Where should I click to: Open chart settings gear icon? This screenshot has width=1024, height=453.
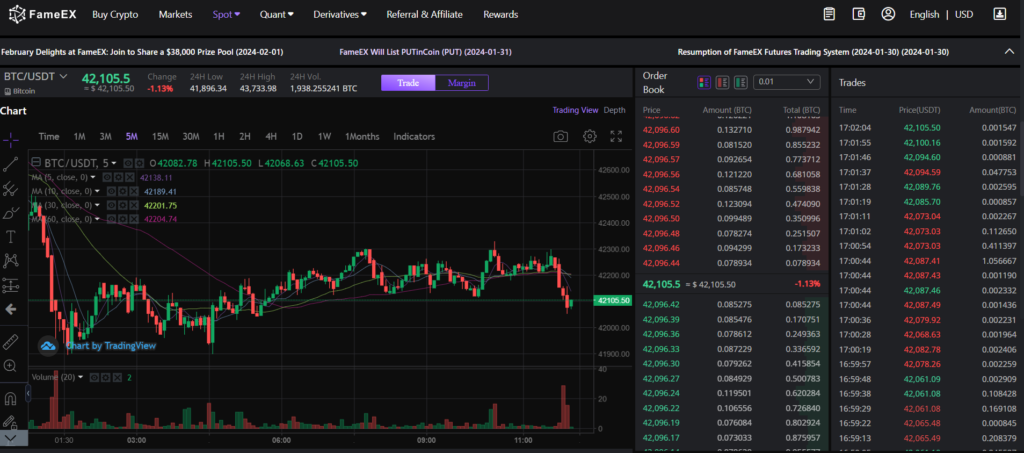590,136
